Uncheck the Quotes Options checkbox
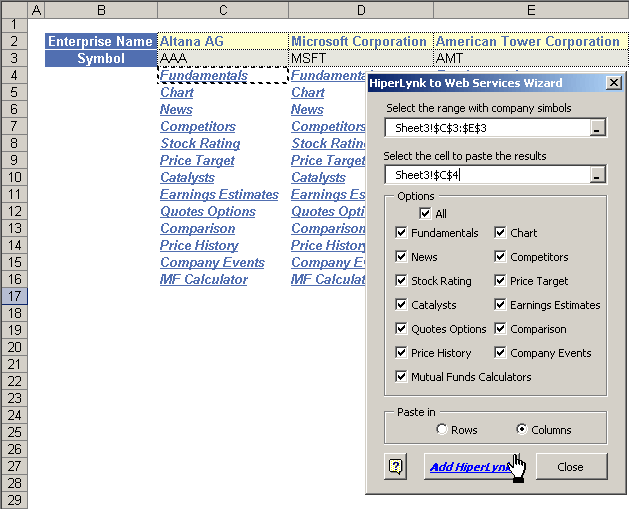 (401, 329)
